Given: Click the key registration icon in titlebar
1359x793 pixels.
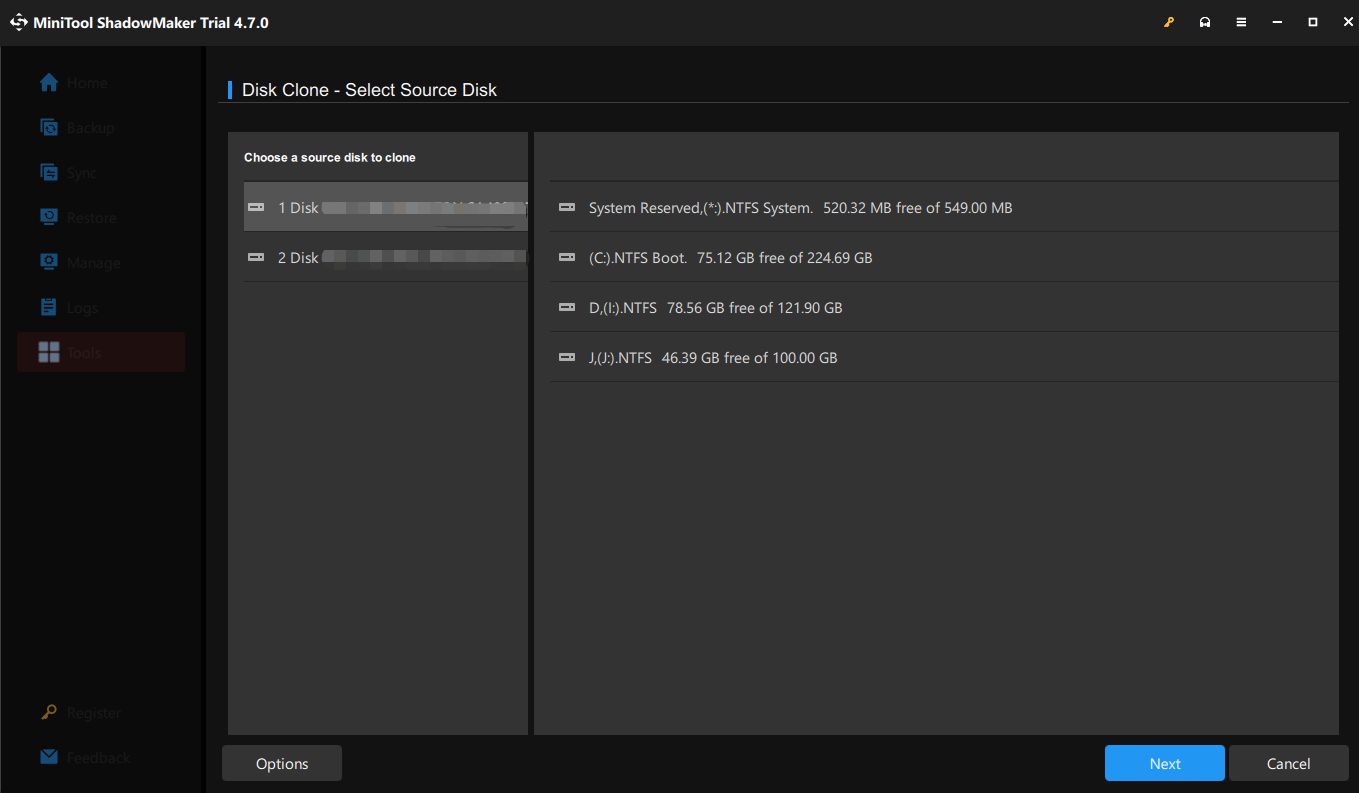Looking at the screenshot, I should [1169, 21].
